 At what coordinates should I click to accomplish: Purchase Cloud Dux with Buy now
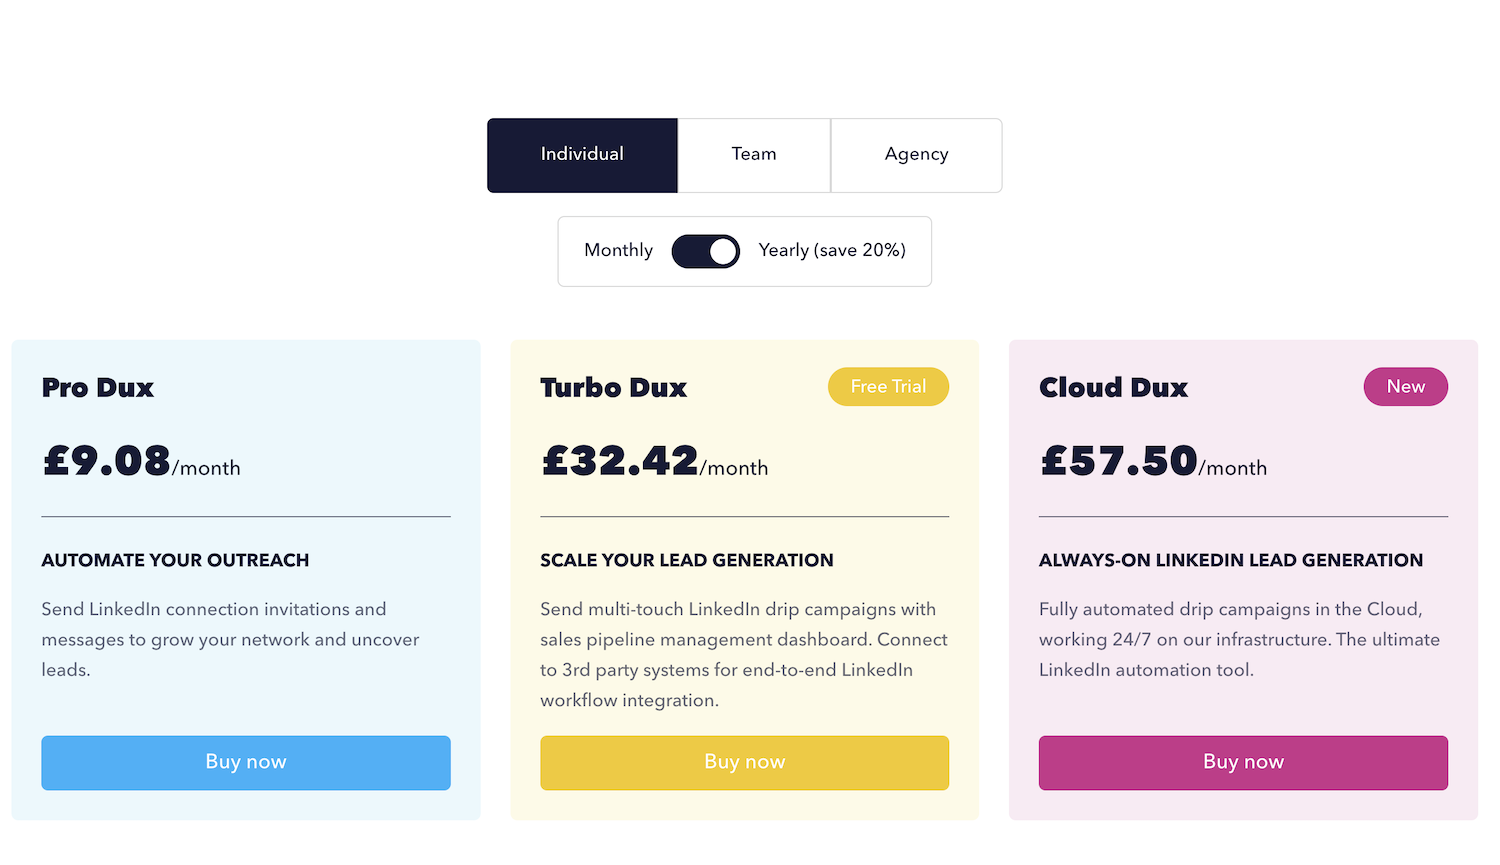point(1243,763)
